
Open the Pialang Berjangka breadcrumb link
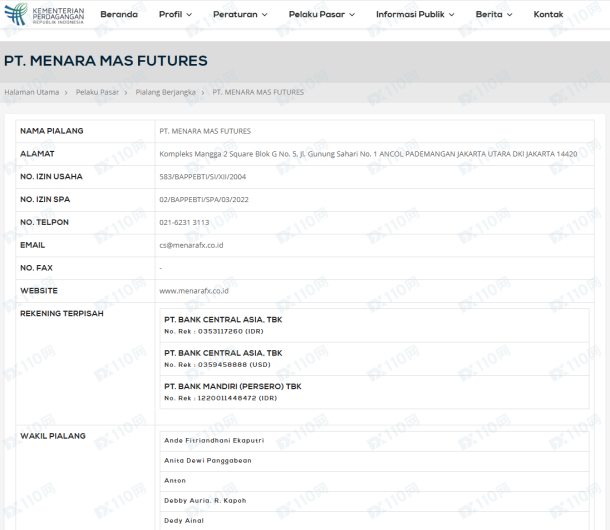(165, 92)
